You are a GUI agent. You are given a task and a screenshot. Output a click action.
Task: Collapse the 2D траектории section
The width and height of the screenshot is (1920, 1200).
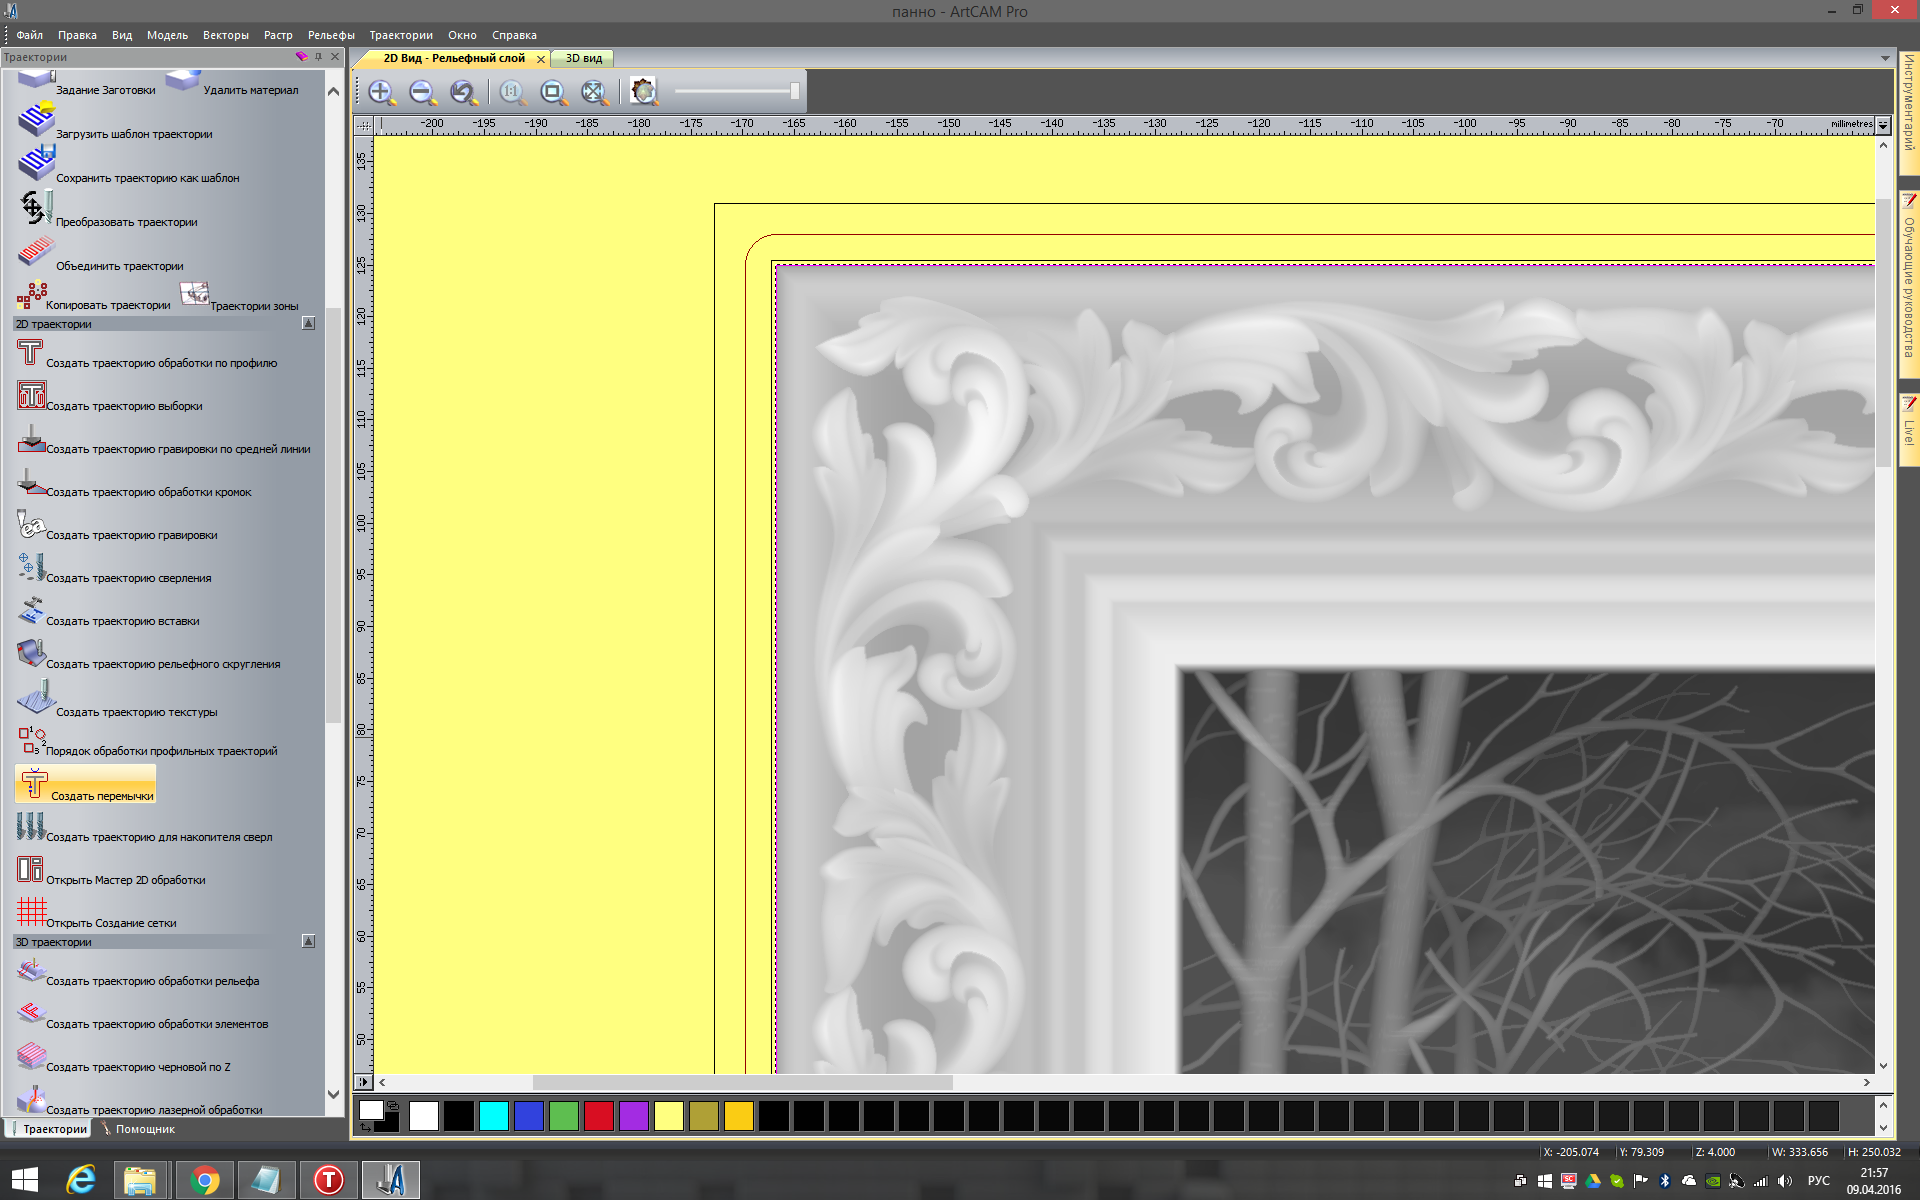coord(309,324)
